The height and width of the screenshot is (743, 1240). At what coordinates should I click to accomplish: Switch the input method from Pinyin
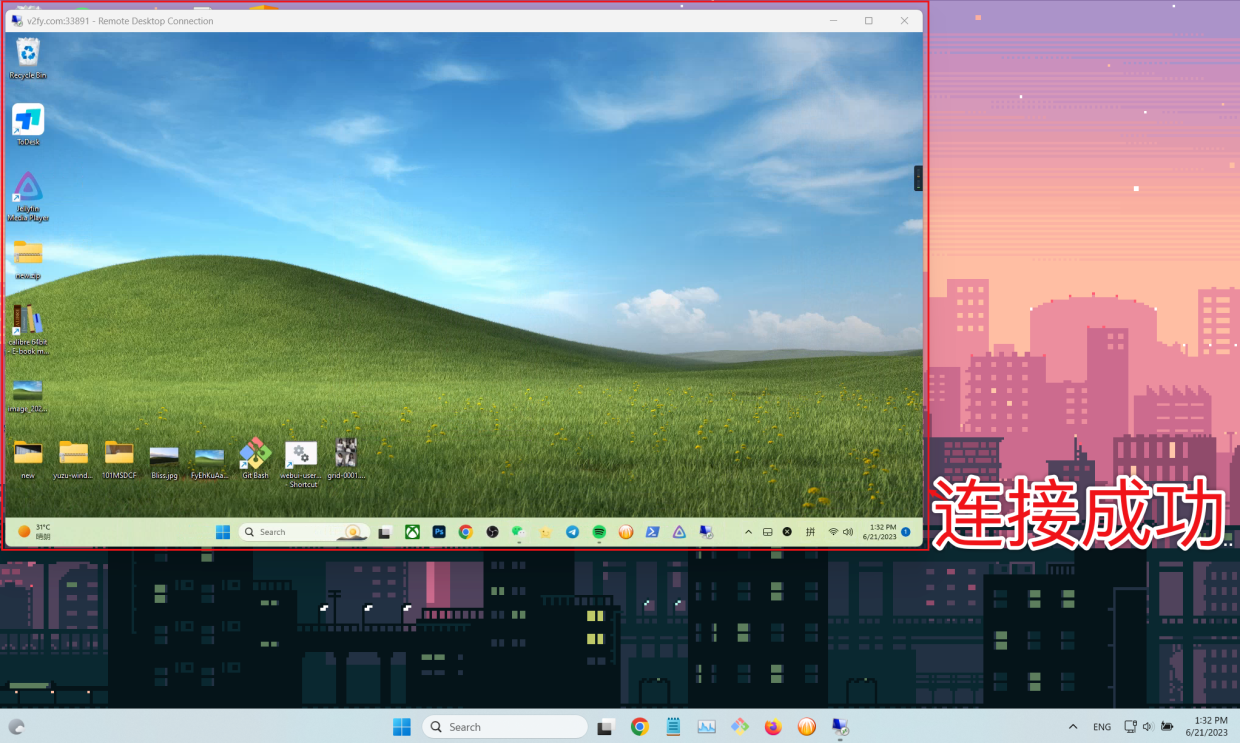coord(809,531)
